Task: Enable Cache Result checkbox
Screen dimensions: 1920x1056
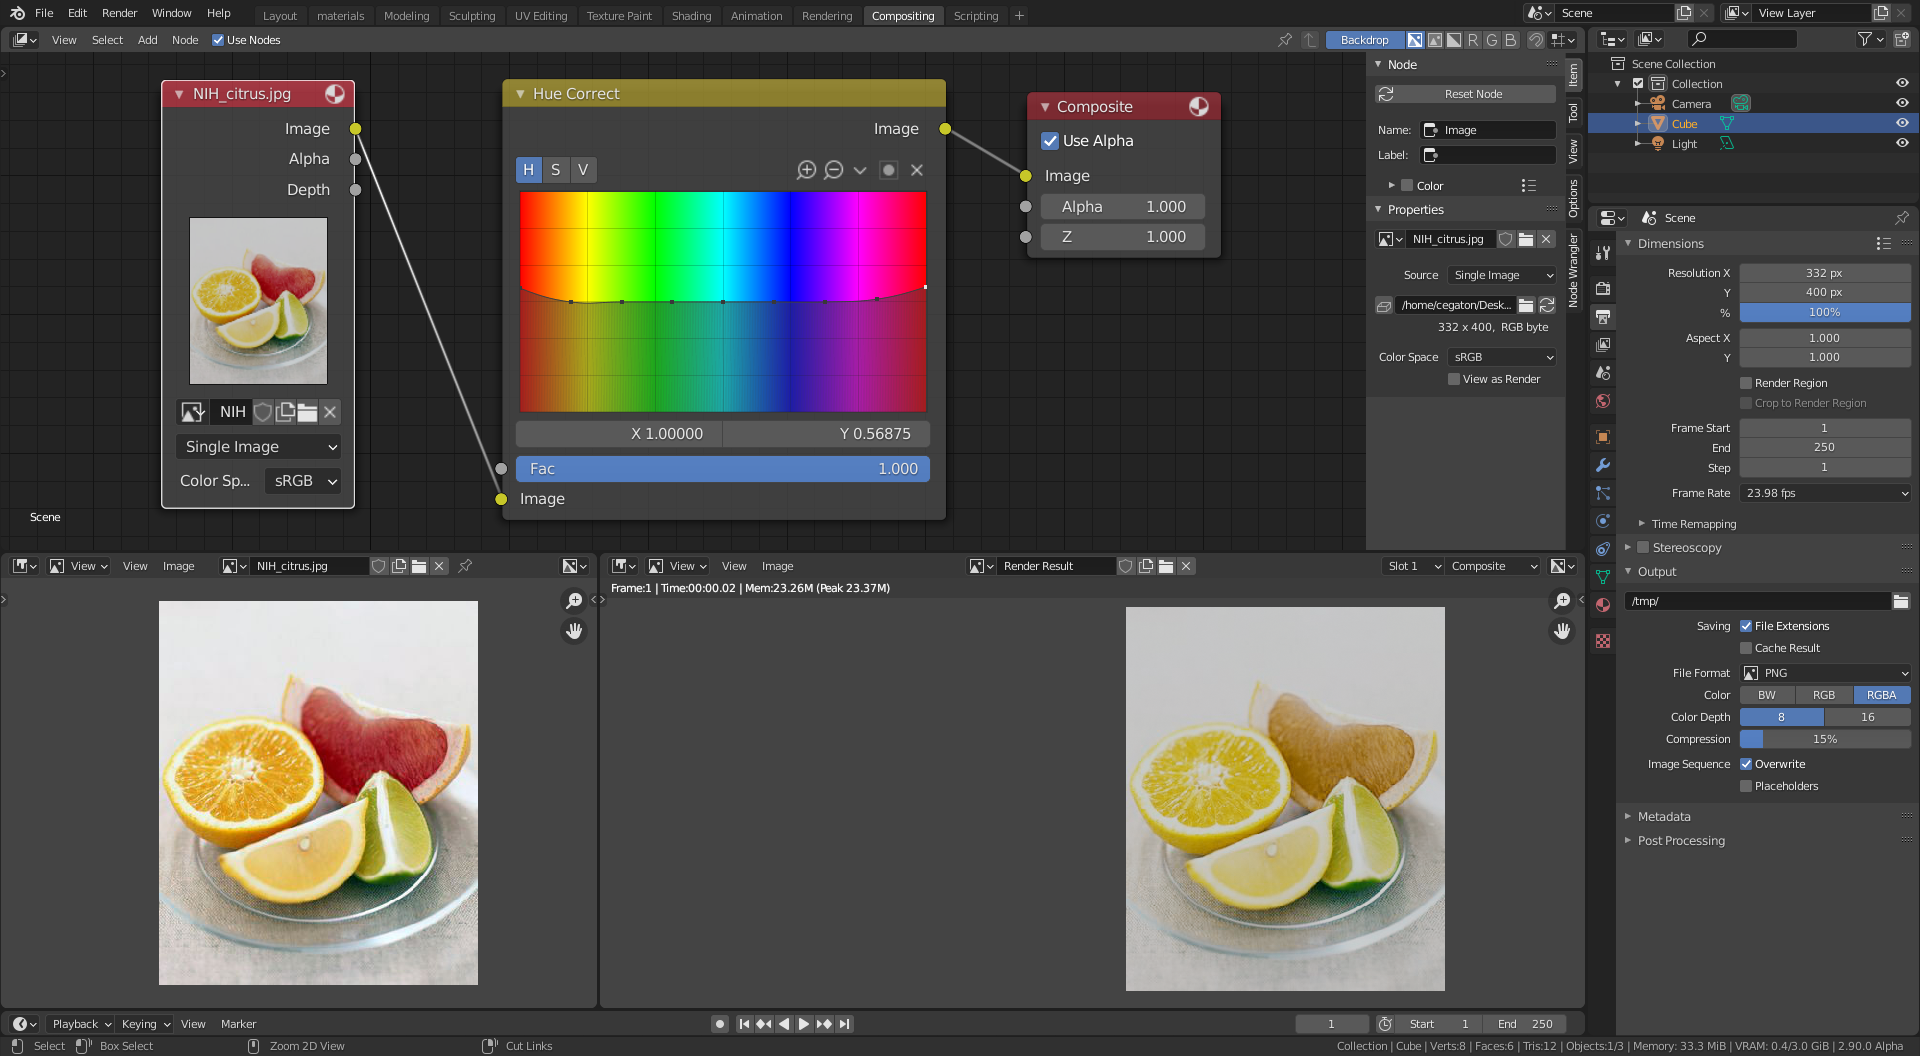Action: pos(1746,648)
